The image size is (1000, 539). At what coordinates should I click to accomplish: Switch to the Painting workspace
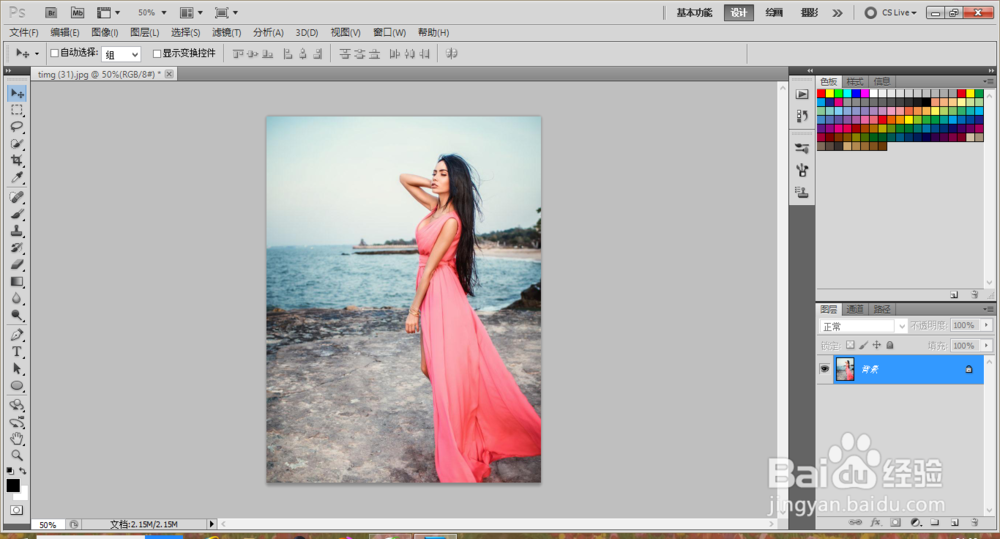coord(774,13)
